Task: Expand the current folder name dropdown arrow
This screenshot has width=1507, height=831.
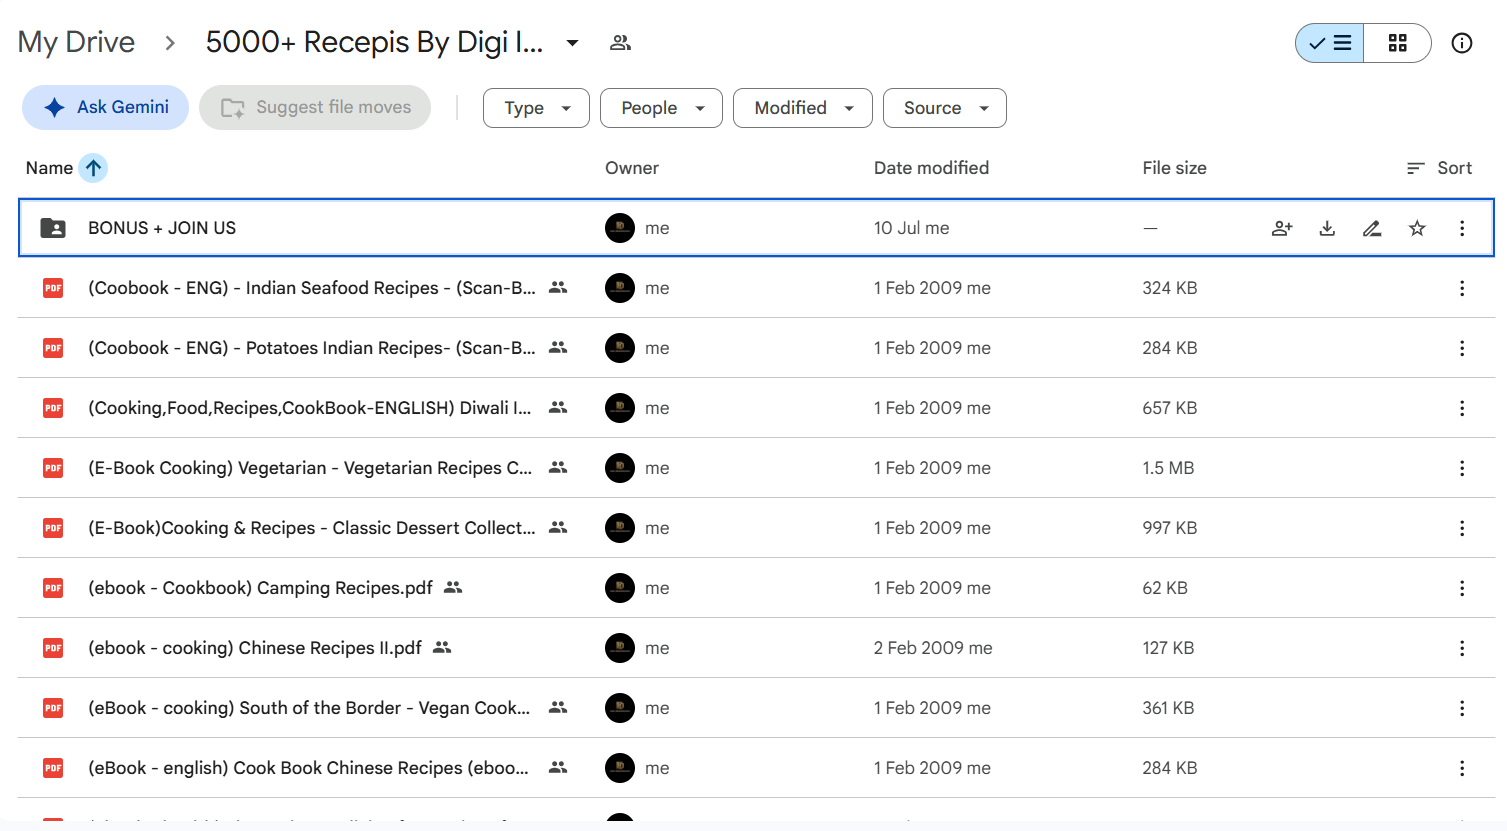Action: tap(572, 43)
